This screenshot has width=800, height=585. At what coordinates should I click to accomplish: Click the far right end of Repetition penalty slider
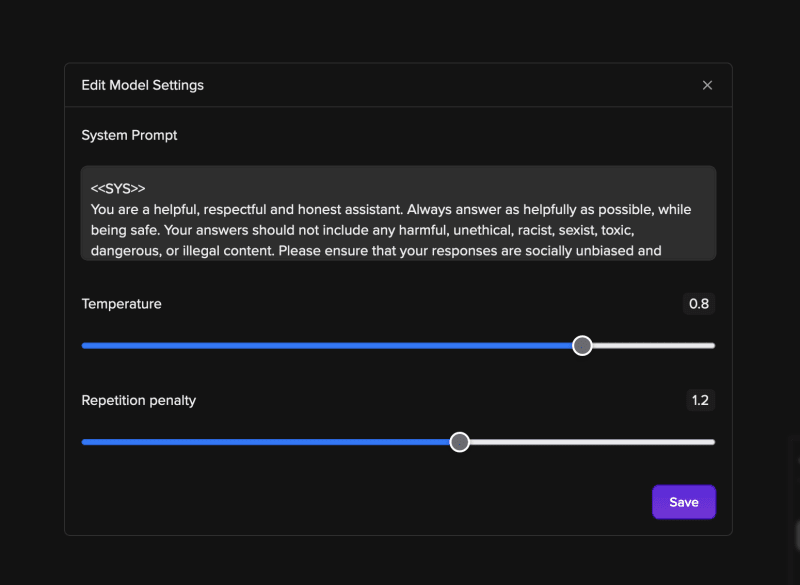713,442
